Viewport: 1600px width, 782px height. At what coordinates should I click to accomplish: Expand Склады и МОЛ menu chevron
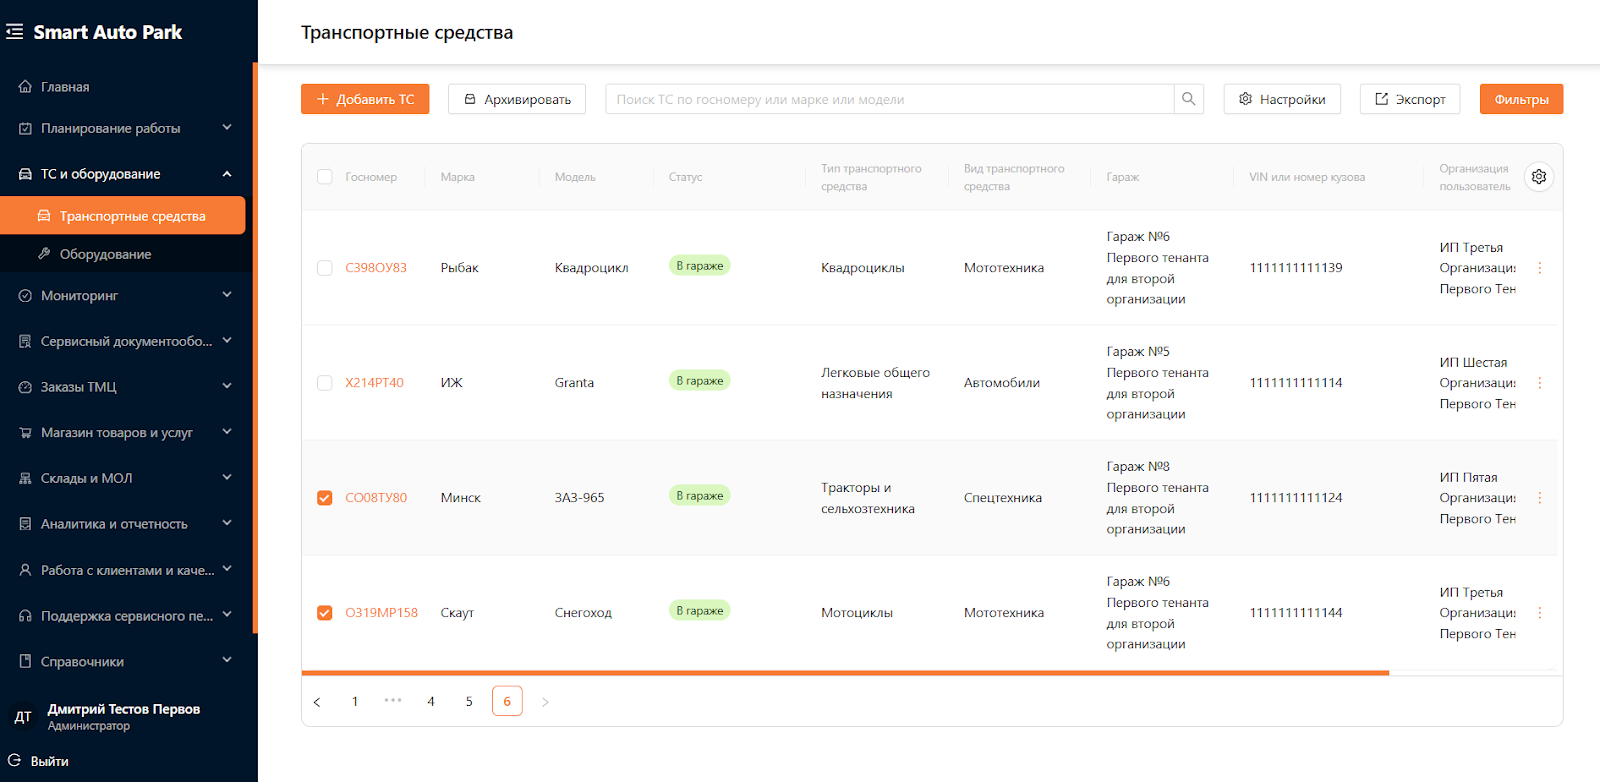click(227, 478)
